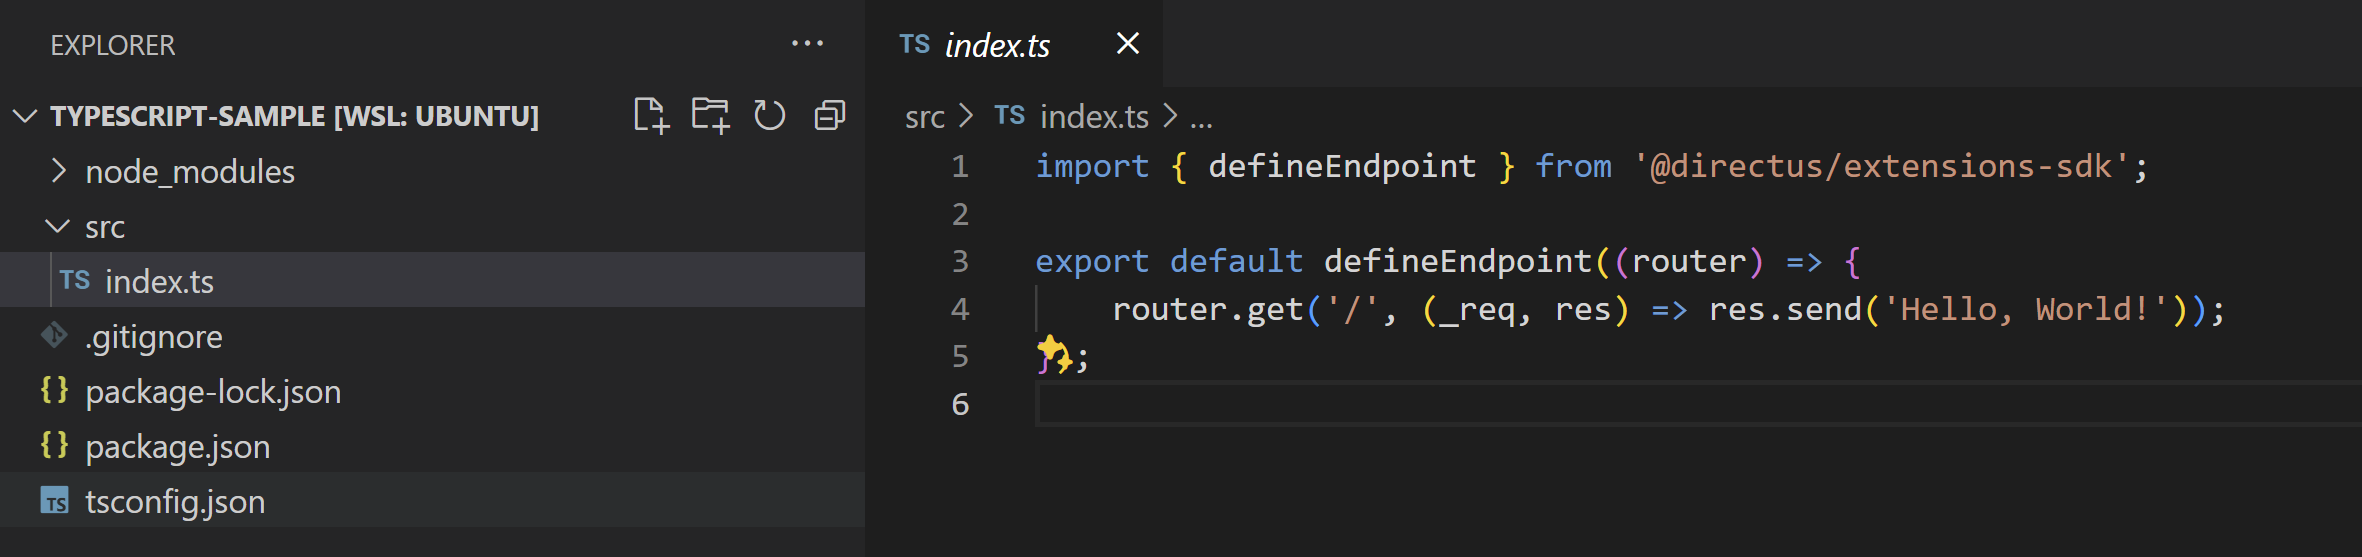Click 'router.get' call on line 4

[1207, 309]
